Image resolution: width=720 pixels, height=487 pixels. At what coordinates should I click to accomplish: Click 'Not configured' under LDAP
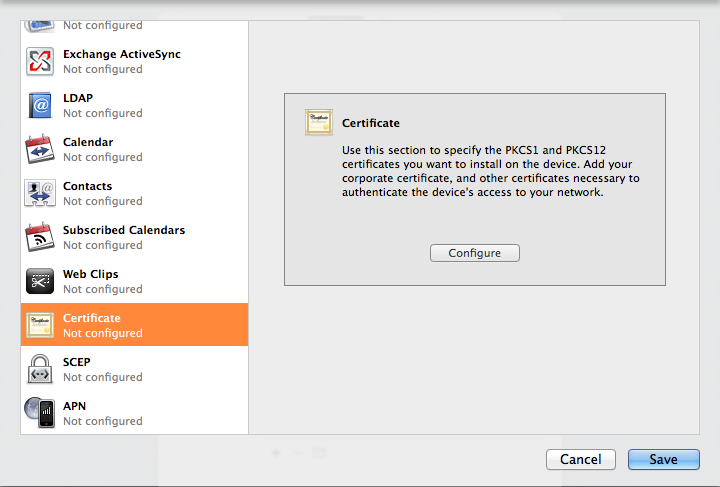(x=103, y=113)
